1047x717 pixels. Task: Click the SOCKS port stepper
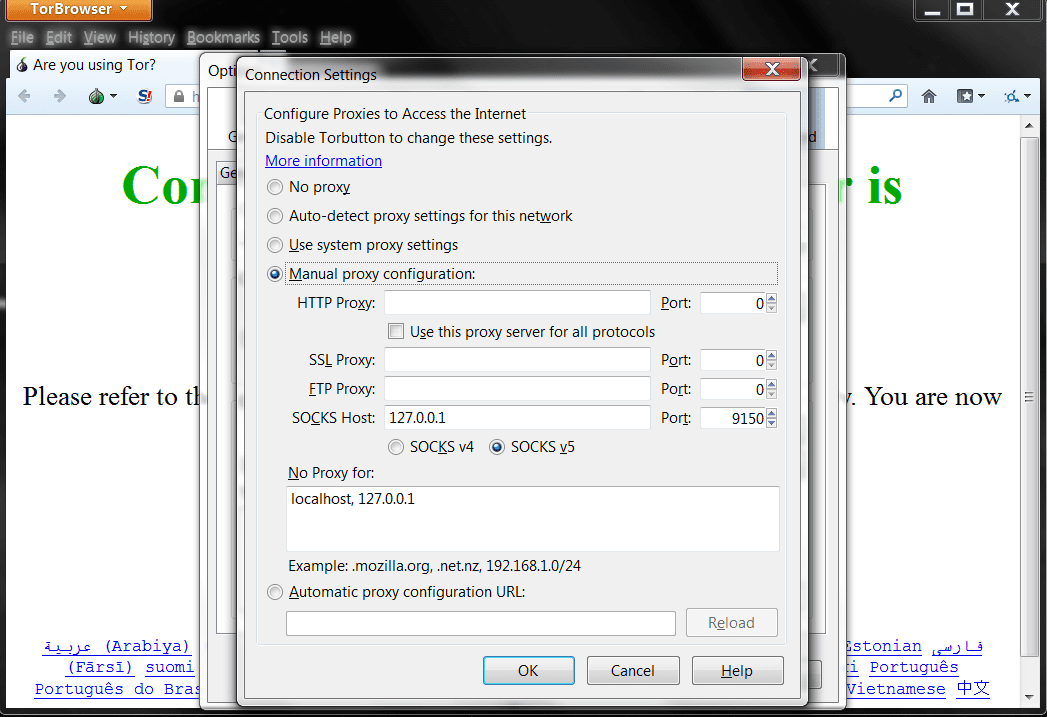772,419
